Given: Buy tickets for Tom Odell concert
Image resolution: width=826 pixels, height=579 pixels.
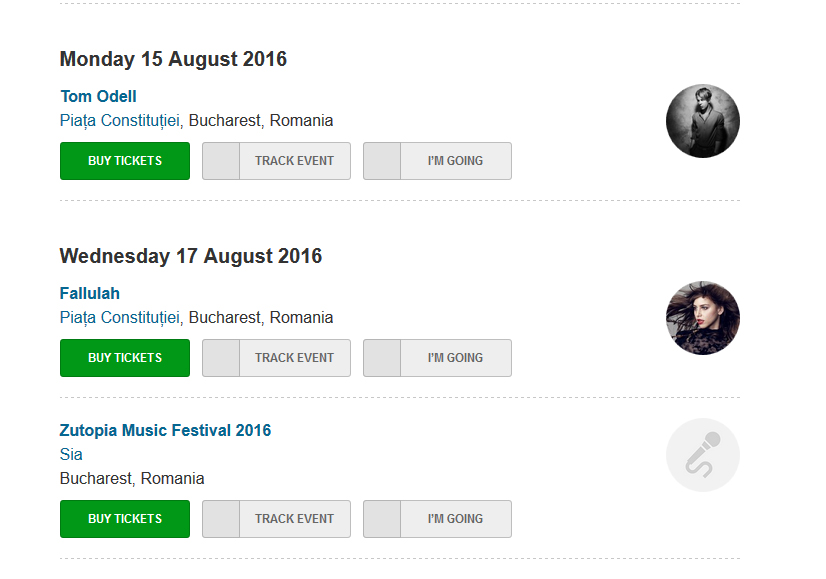Looking at the screenshot, I should 125,161.
